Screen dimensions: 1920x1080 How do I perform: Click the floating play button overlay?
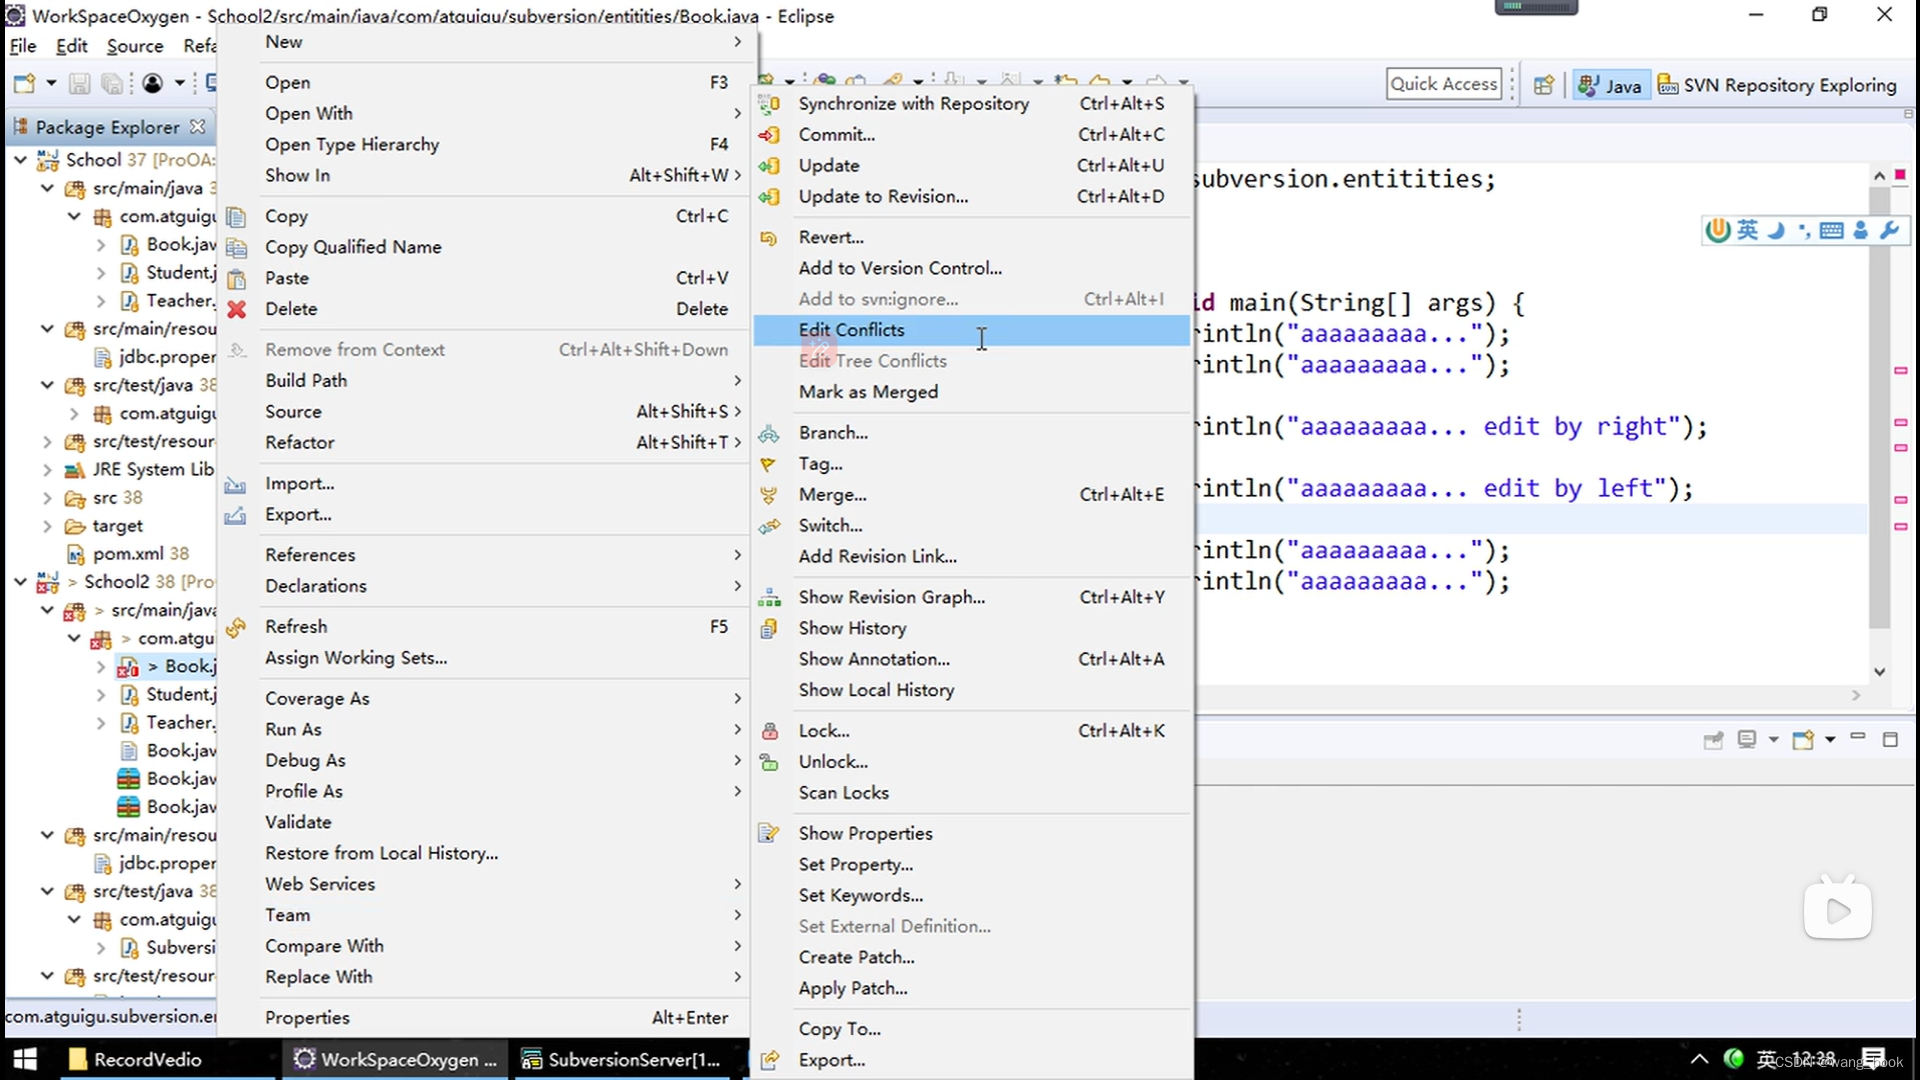pos(1837,909)
